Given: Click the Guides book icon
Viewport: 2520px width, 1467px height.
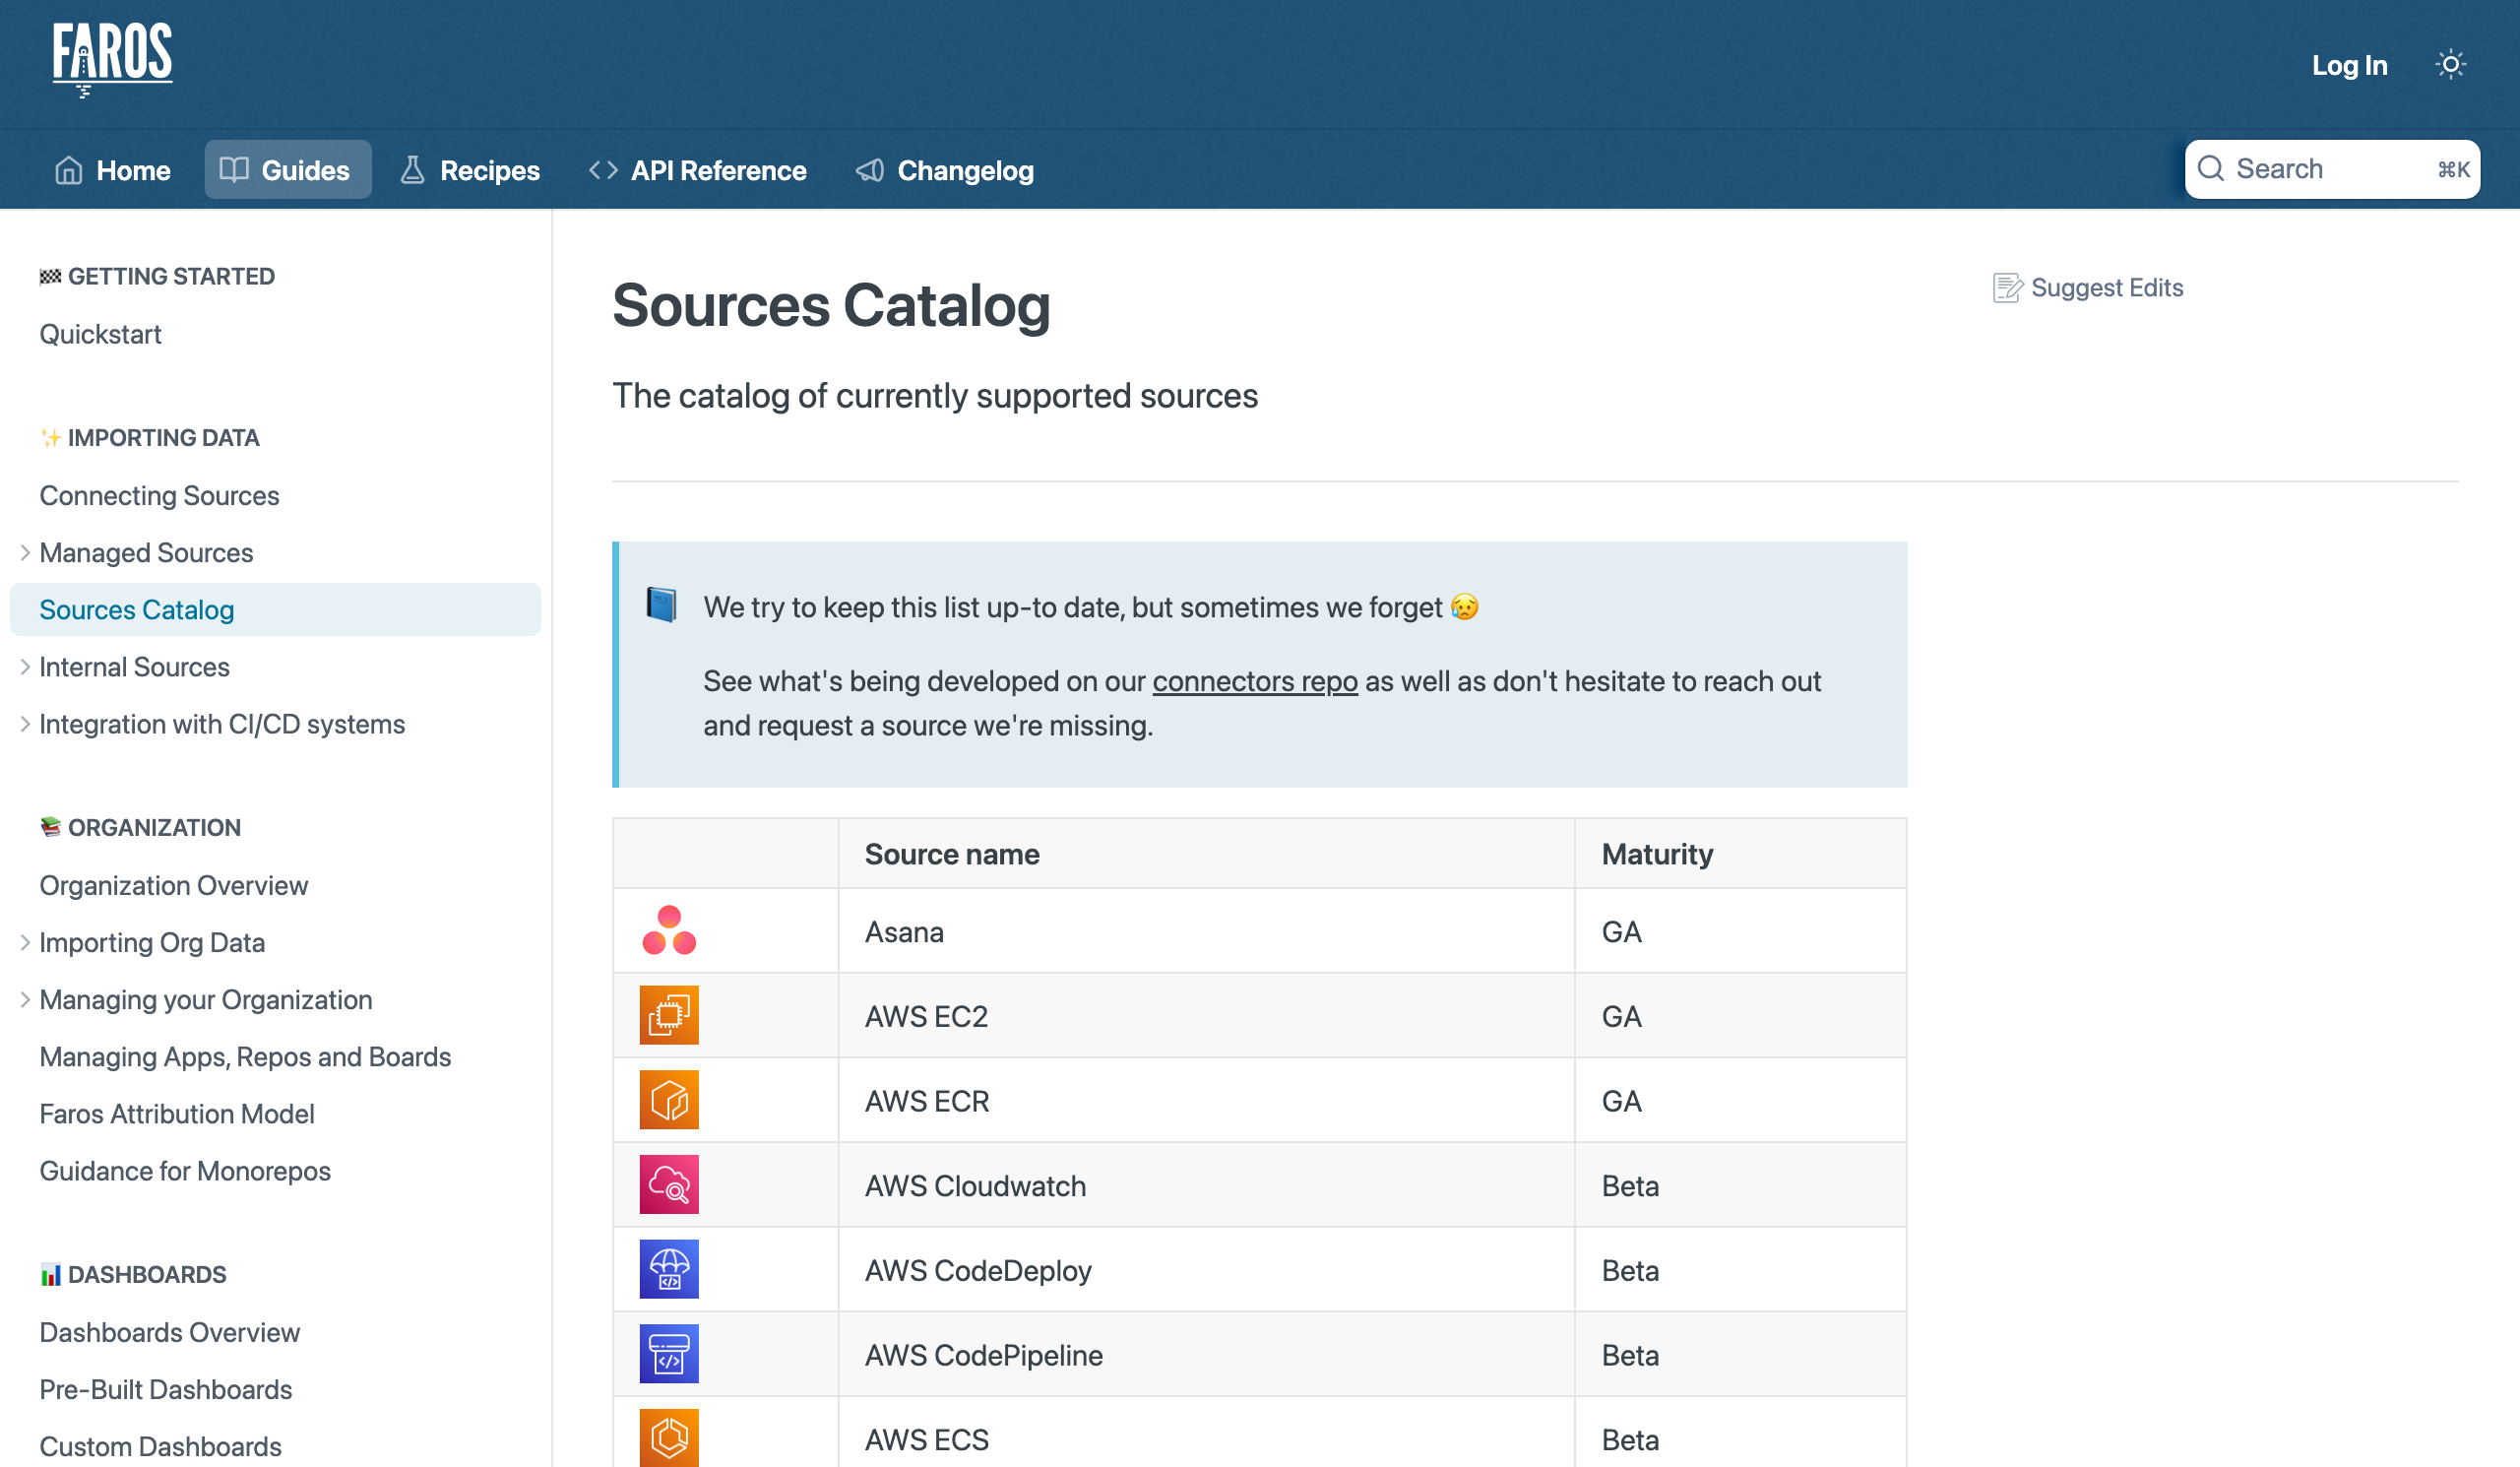Looking at the screenshot, I should click(x=234, y=170).
